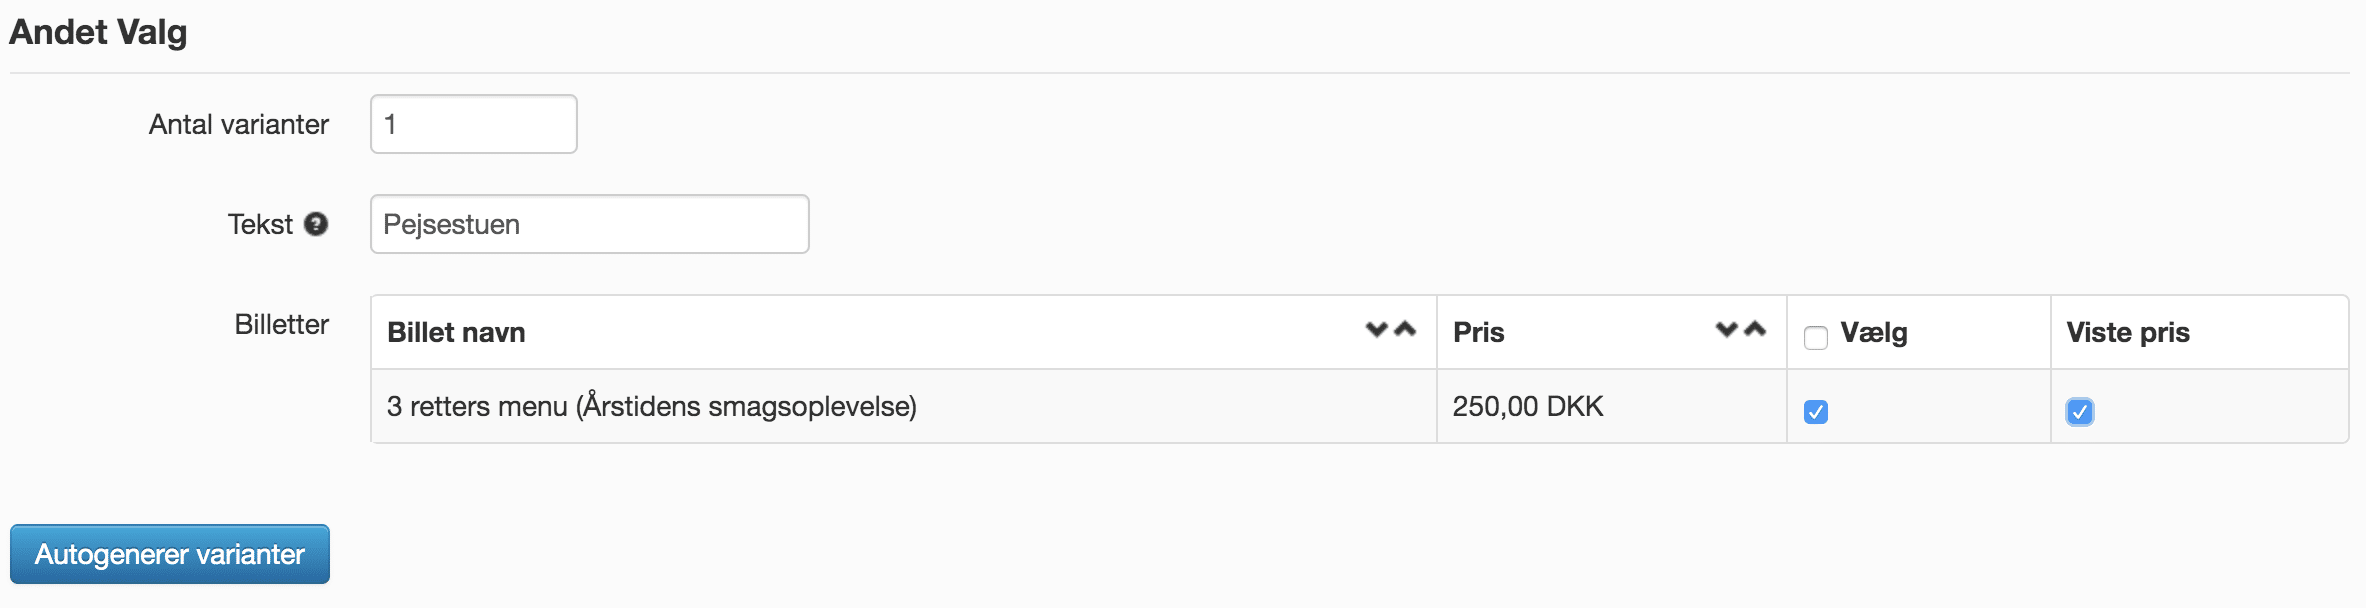The height and width of the screenshot is (608, 2366).
Task: Uncheck Viste pris for the 3 retters menu
Action: pos(2080,411)
